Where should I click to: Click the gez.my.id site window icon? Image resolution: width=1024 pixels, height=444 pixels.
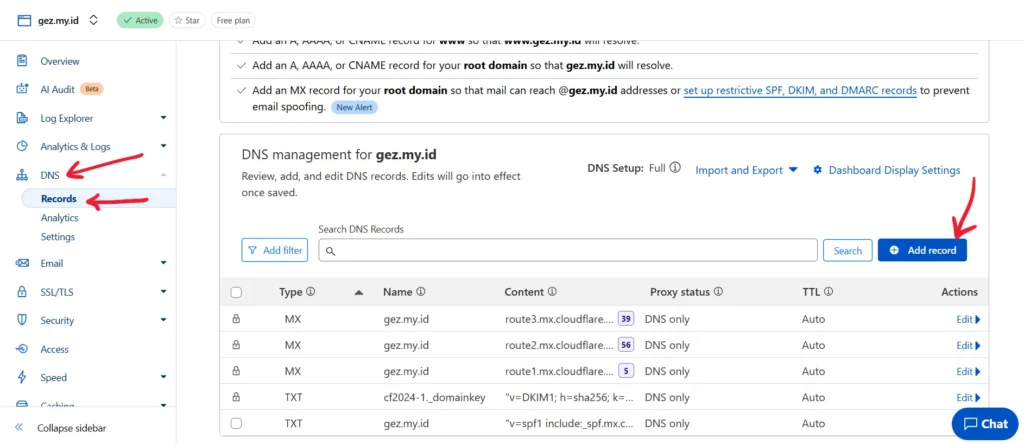24,20
